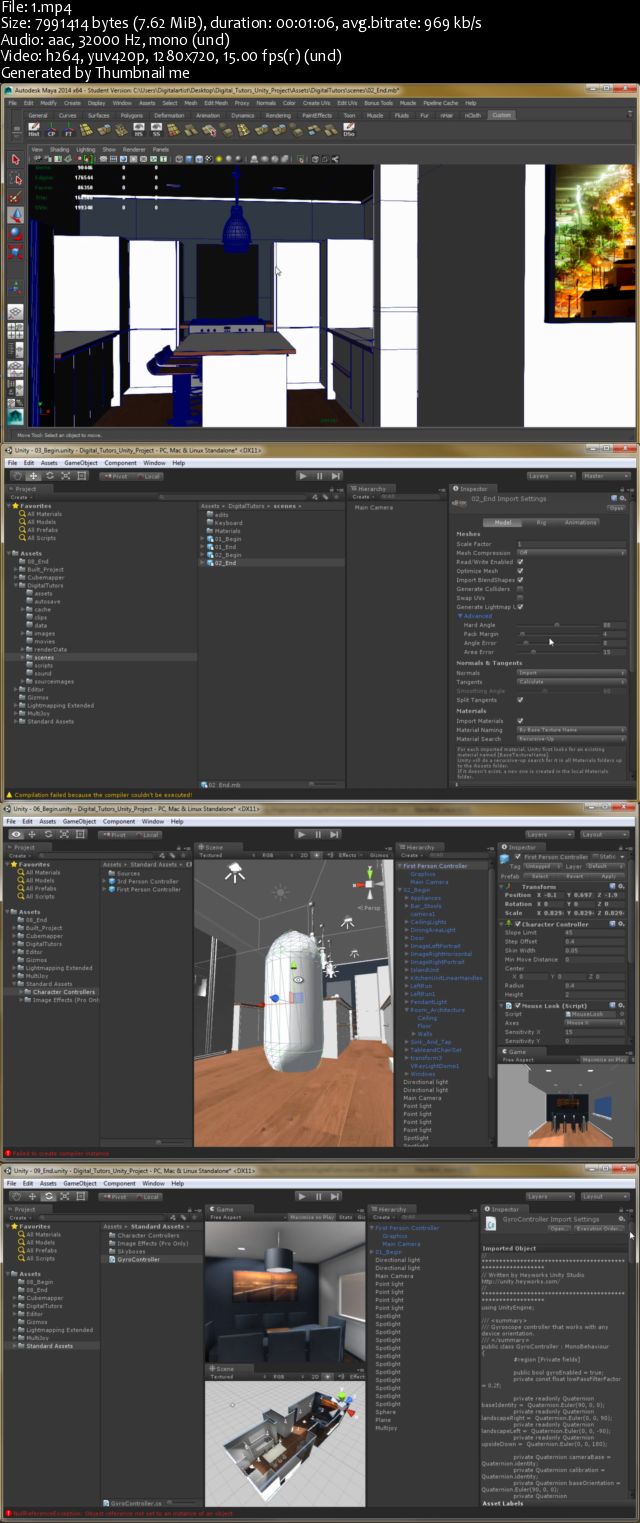Click Pause in 03_Begin Unity window
This screenshot has height=1523, width=640.
pyautogui.click(x=320, y=476)
